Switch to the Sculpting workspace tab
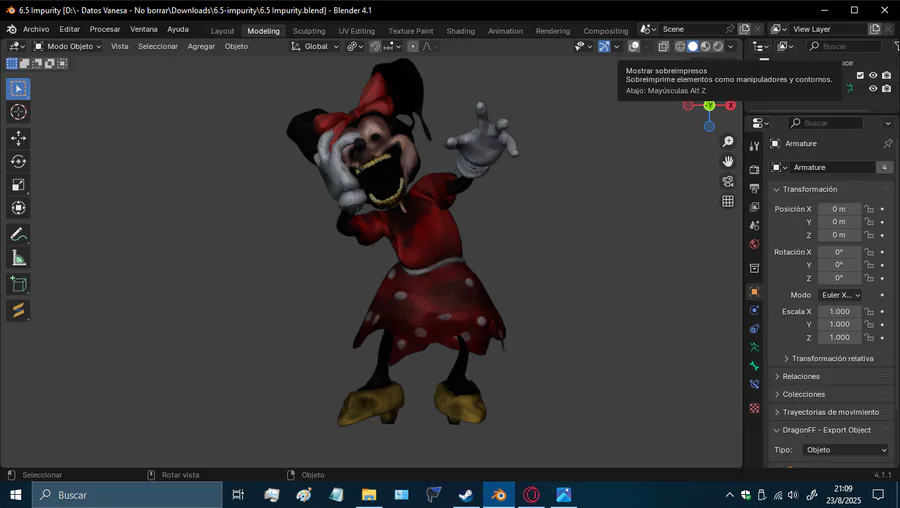This screenshot has height=508, width=900. tap(309, 31)
